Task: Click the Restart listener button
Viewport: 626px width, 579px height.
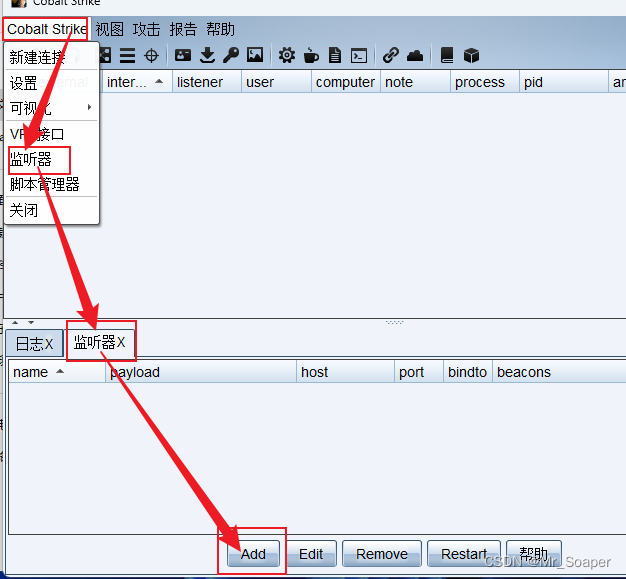Action: [x=464, y=554]
